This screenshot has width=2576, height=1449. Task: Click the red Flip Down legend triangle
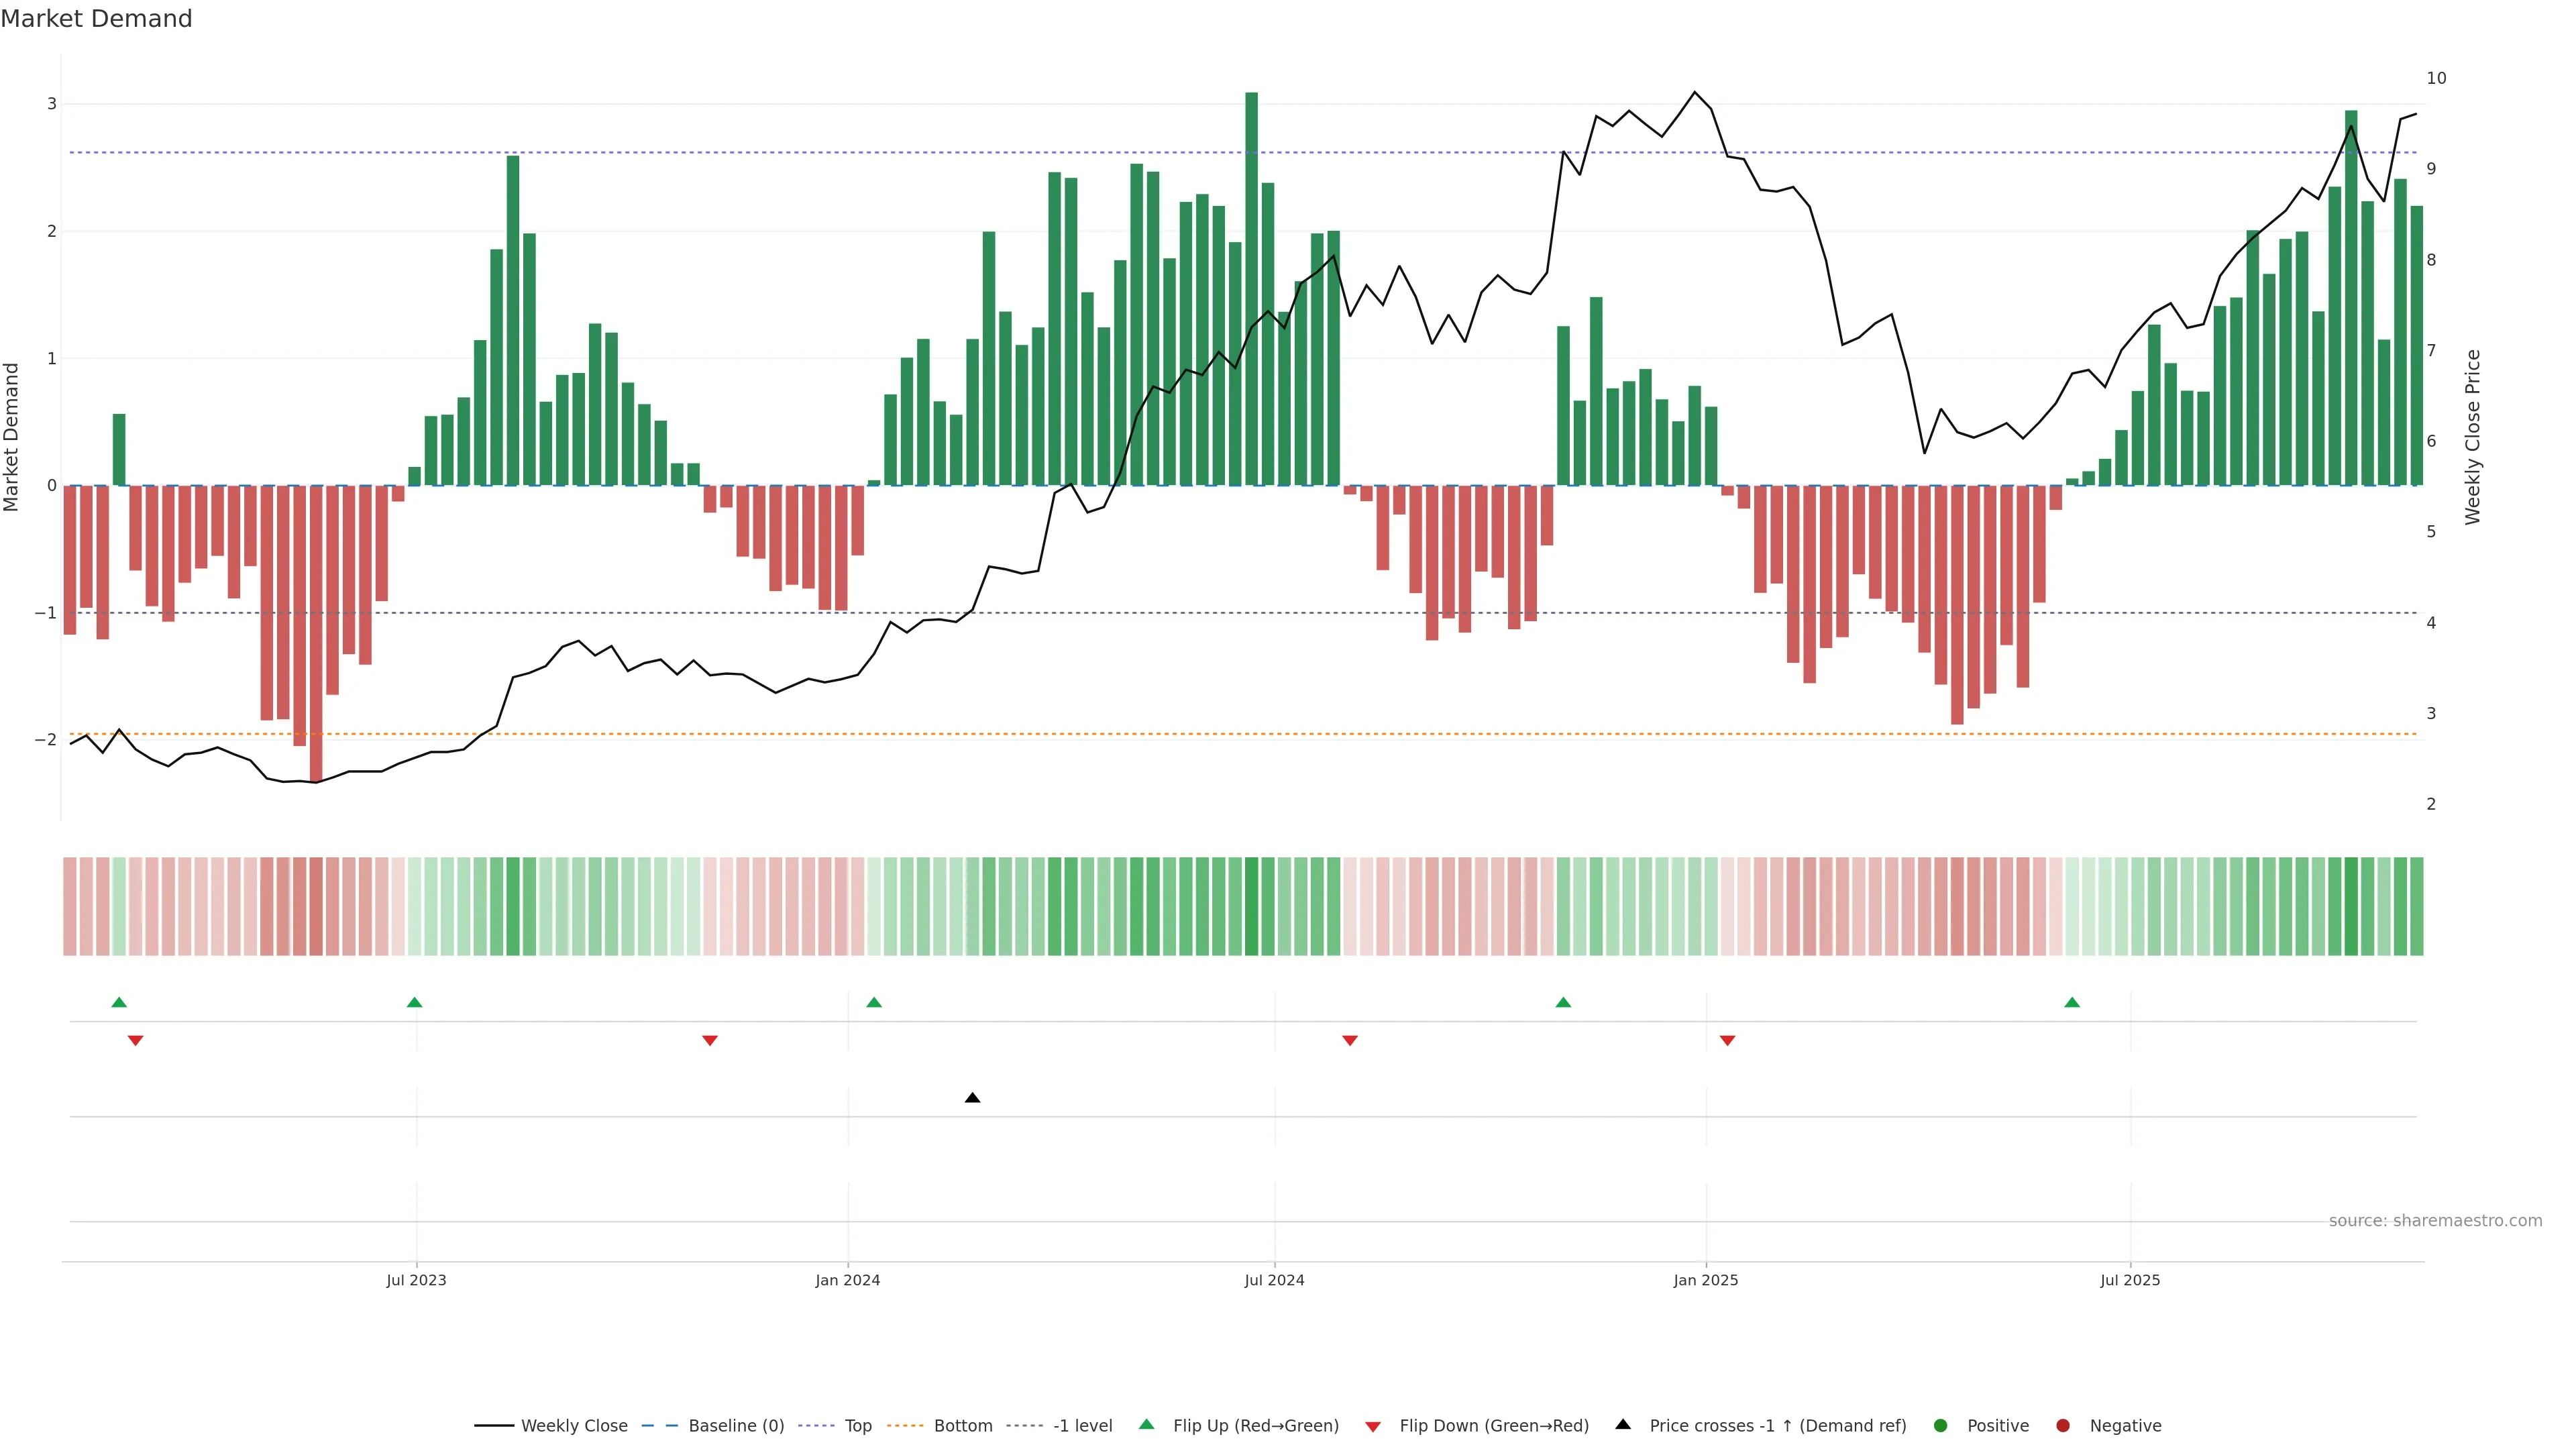click(x=1372, y=1426)
